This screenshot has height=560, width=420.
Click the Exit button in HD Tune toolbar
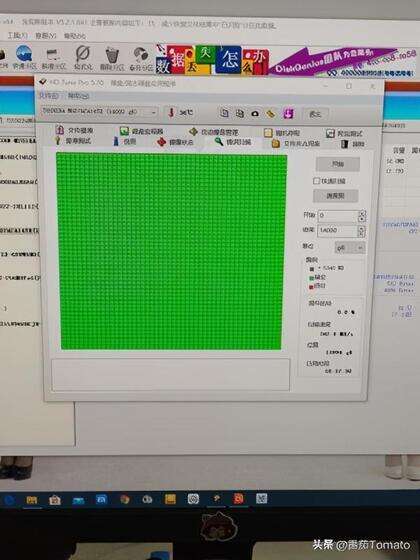click(315, 114)
